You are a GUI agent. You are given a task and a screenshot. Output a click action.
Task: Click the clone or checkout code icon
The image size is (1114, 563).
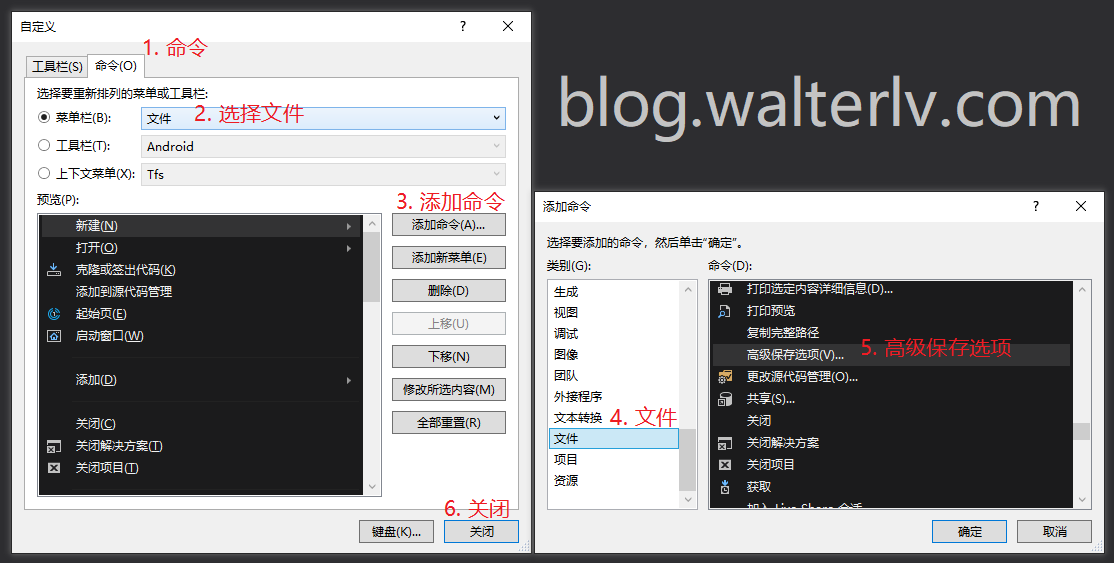tap(54, 270)
